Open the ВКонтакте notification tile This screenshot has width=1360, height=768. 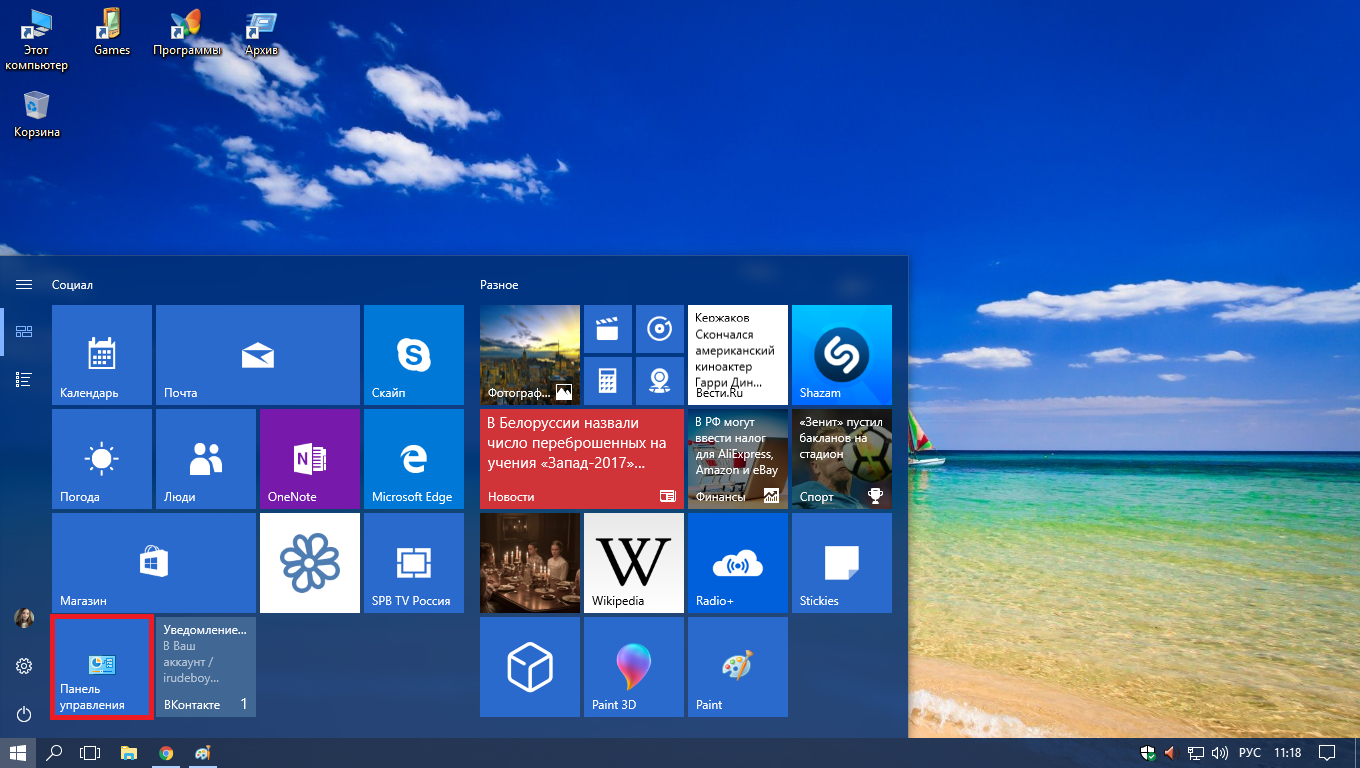point(206,667)
